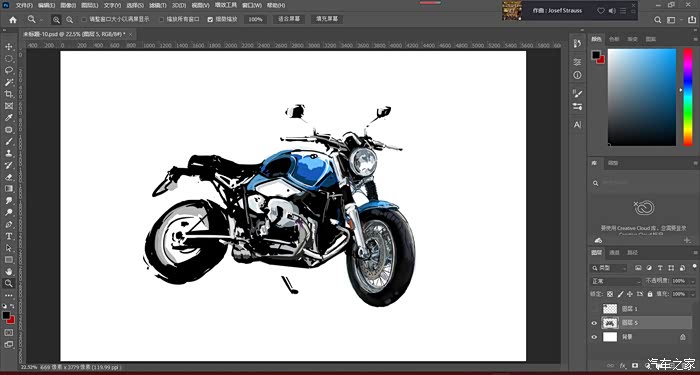Select the Brush tool
This screenshot has width=700, height=375.
click(x=8, y=142)
